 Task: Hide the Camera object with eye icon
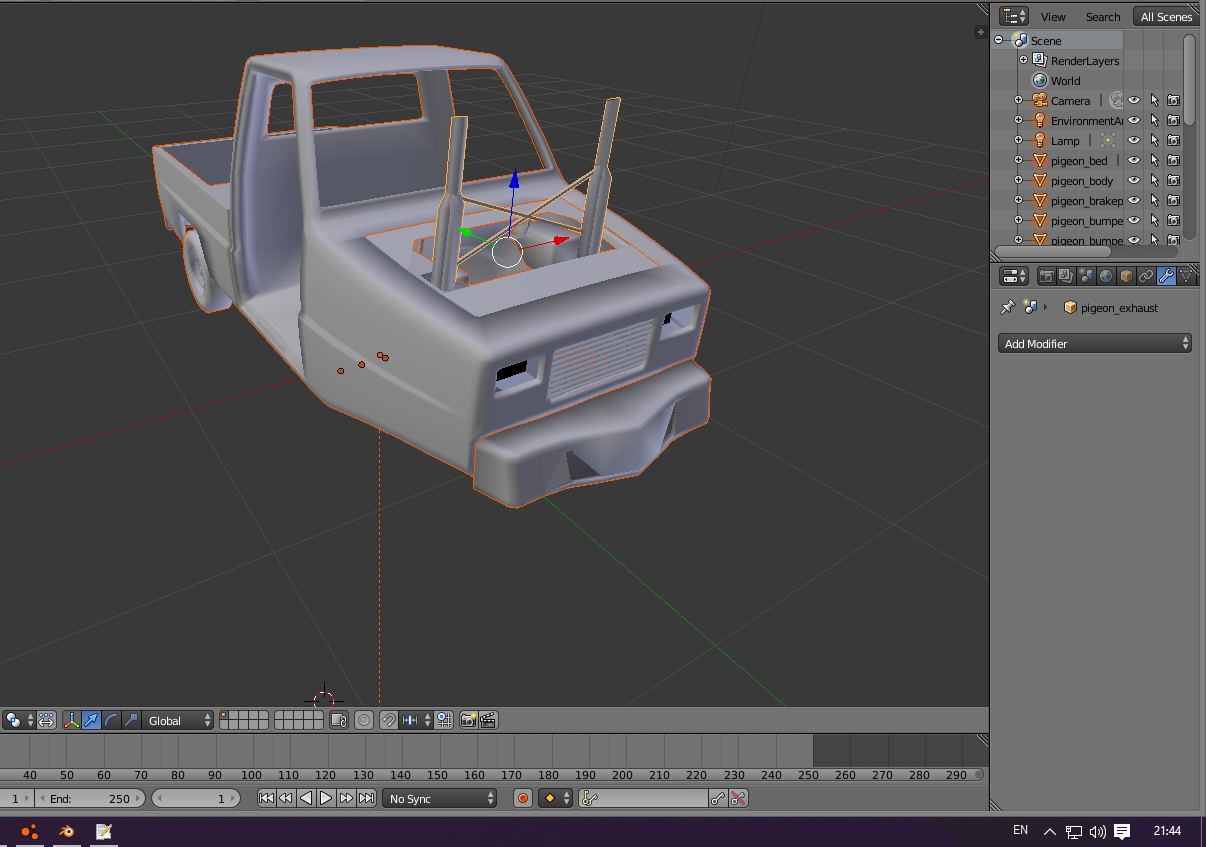tap(1134, 100)
